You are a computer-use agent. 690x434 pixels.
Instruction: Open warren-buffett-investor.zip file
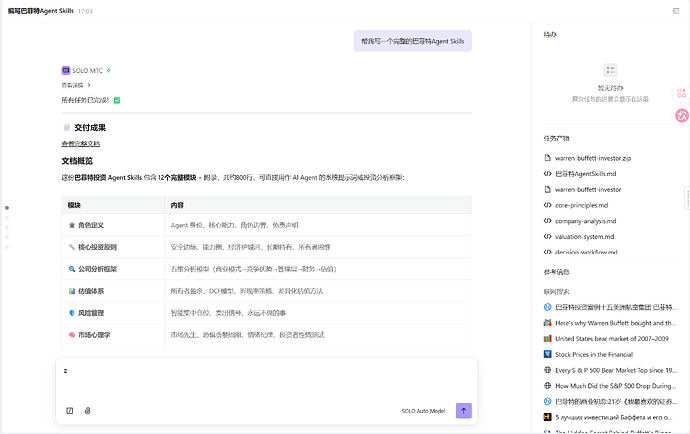click(593, 158)
